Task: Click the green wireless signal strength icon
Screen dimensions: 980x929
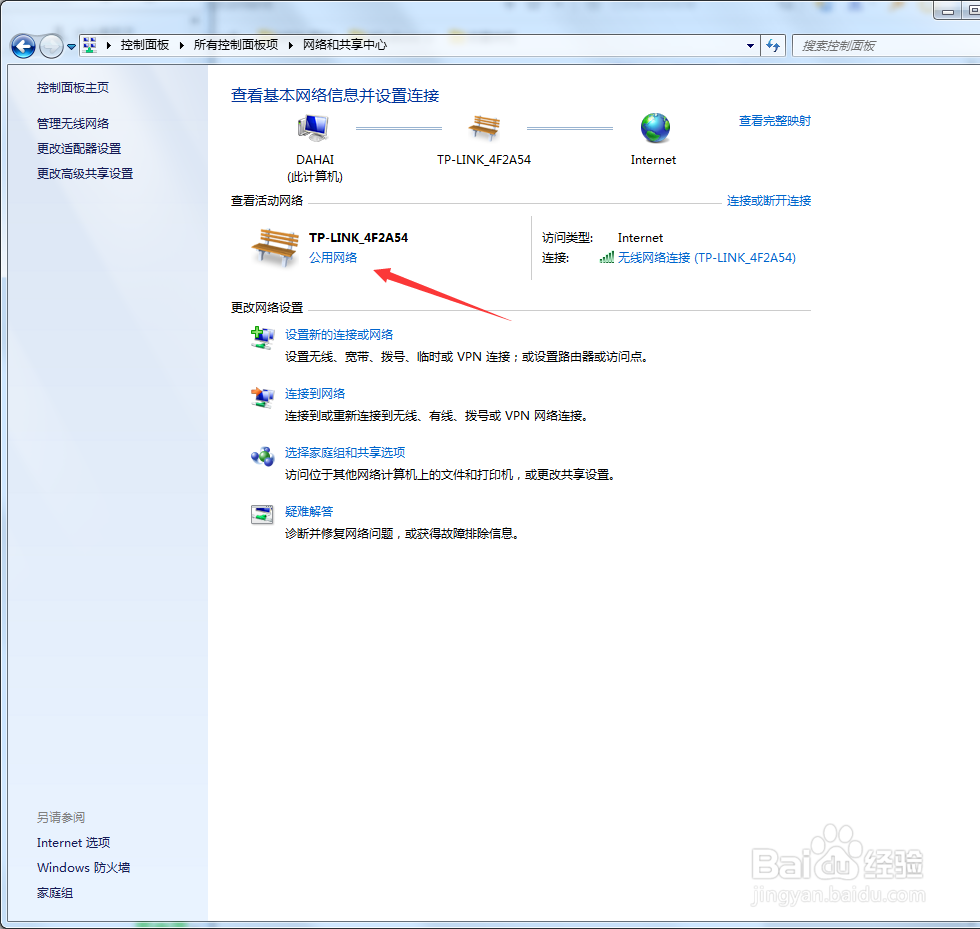Action: [x=607, y=257]
